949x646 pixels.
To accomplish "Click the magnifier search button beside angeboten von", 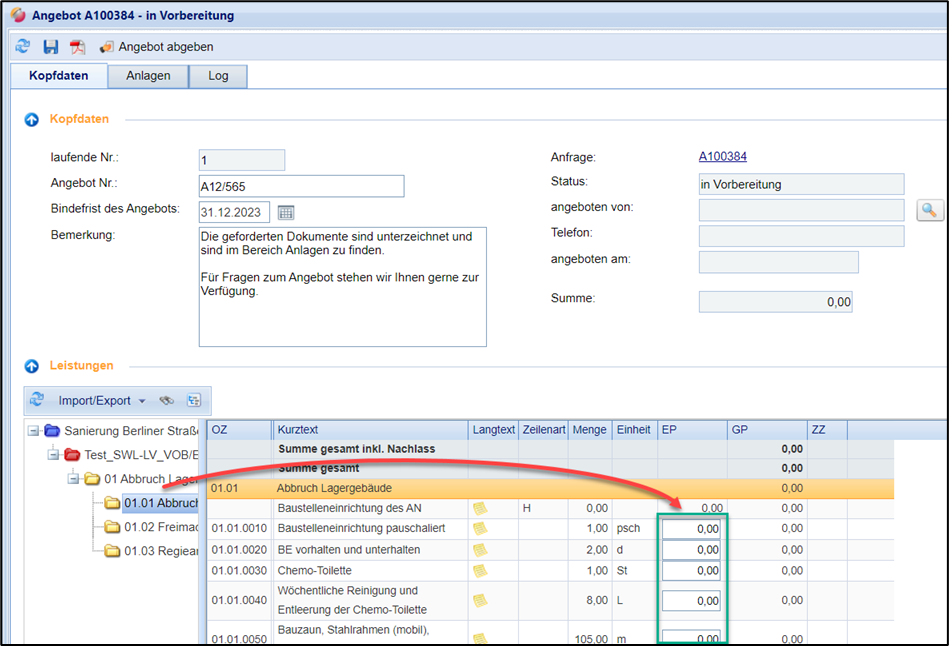I will (930, 210).
